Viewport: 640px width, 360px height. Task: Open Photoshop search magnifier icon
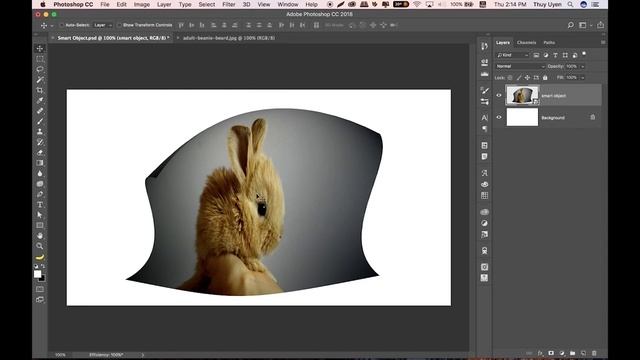click(571, 25)
